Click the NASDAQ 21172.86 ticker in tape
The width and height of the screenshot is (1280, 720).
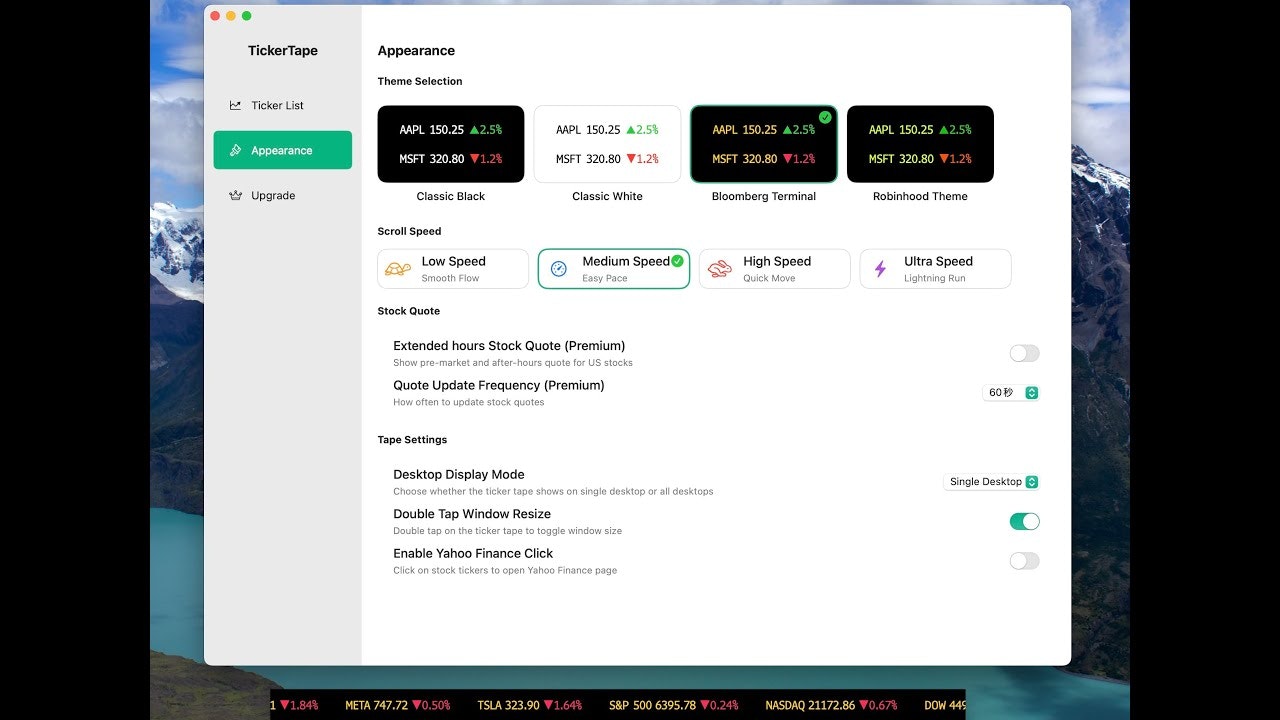click(831, 705)
